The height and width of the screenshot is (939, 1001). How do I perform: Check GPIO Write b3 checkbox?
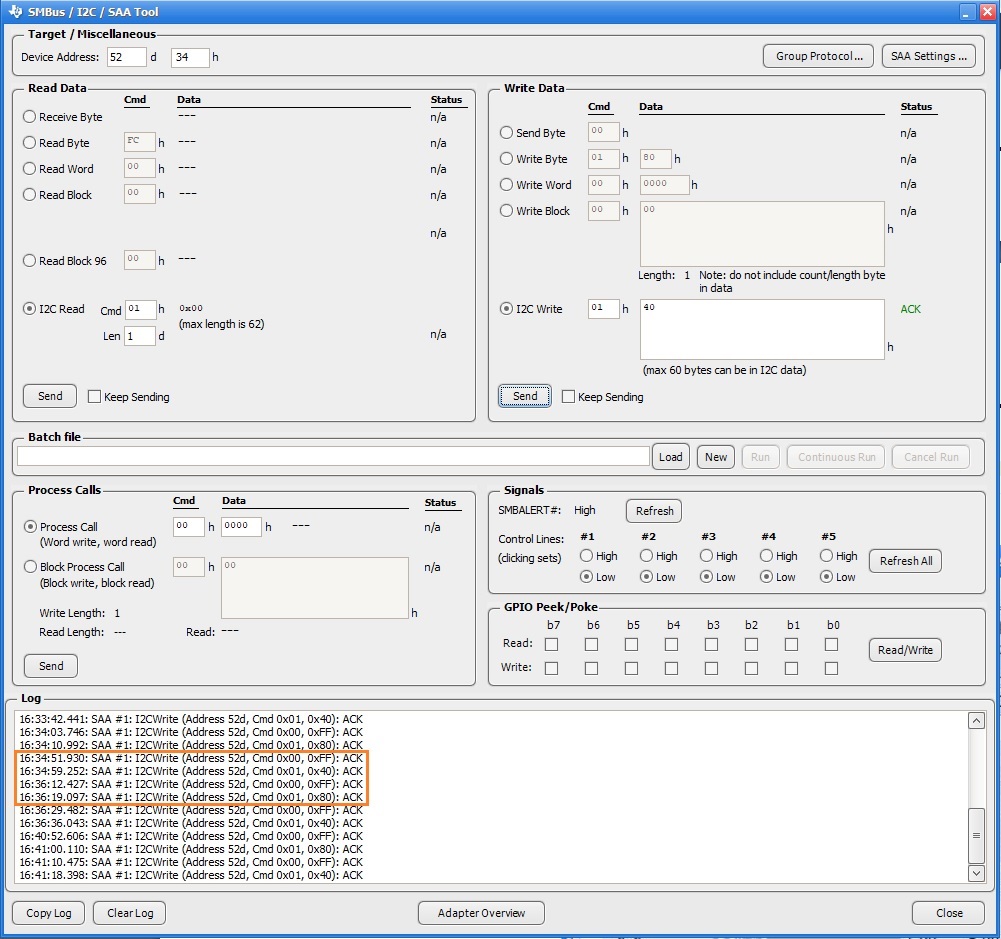coord(711,668)
